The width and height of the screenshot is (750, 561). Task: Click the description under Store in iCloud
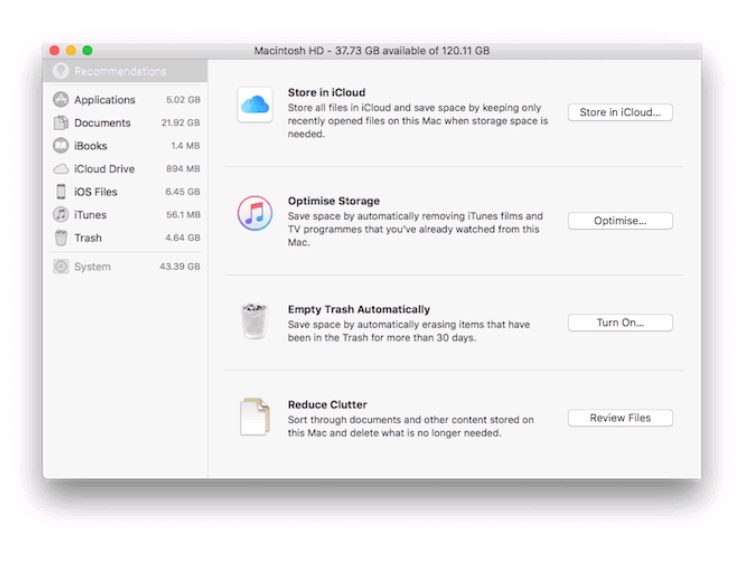click(418, 121)
